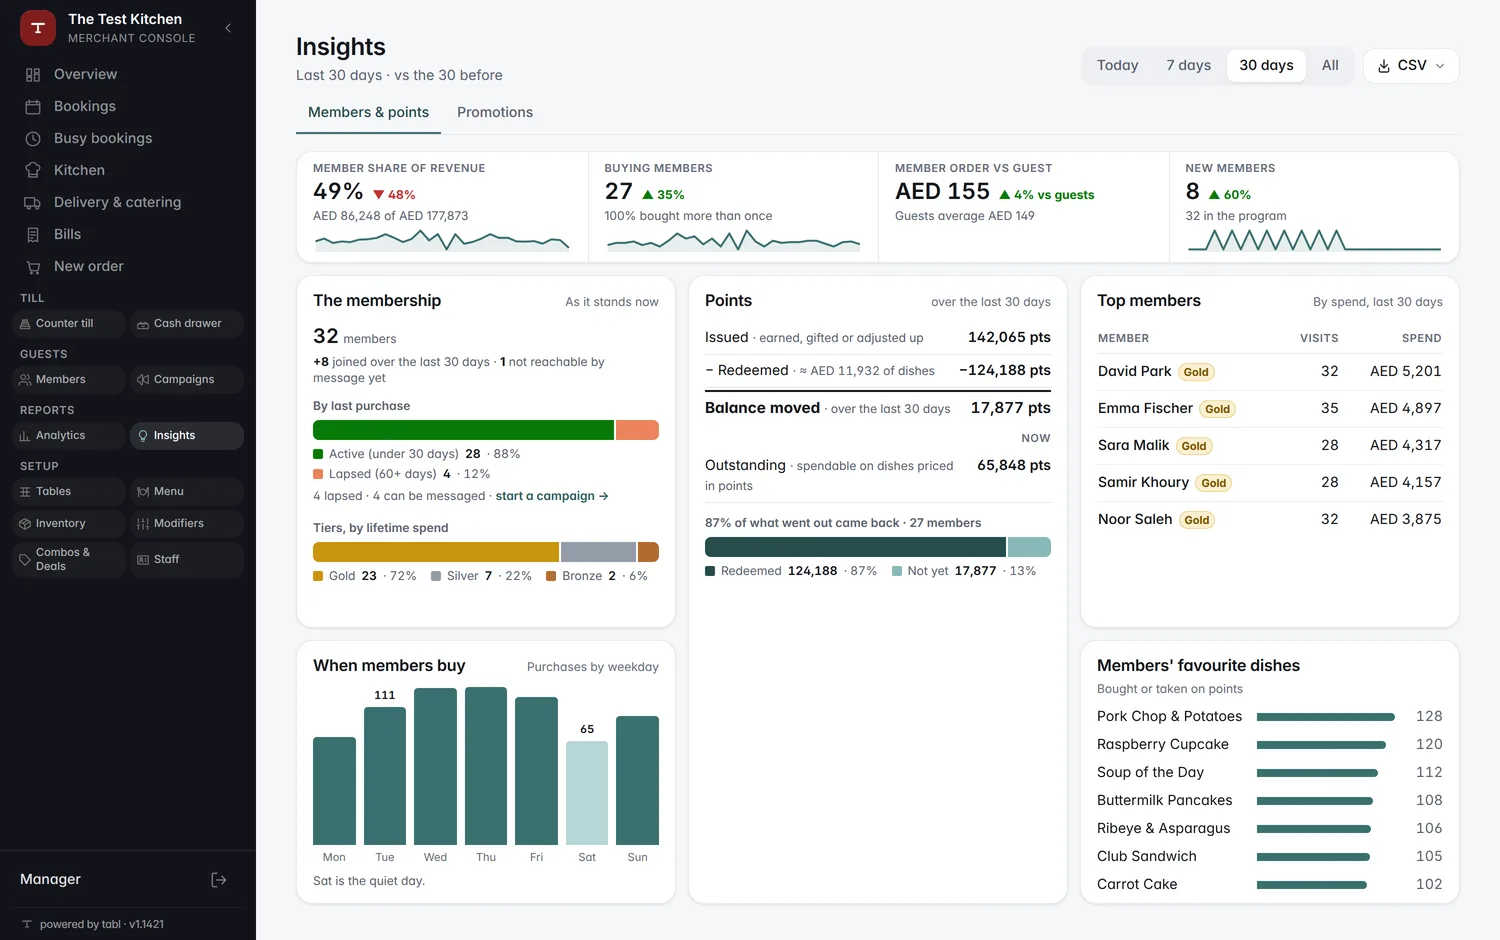Click David Park row in Top members
Image resolution: width=1500 pixels, height=940 pixels.
[x=1270, y=371]
